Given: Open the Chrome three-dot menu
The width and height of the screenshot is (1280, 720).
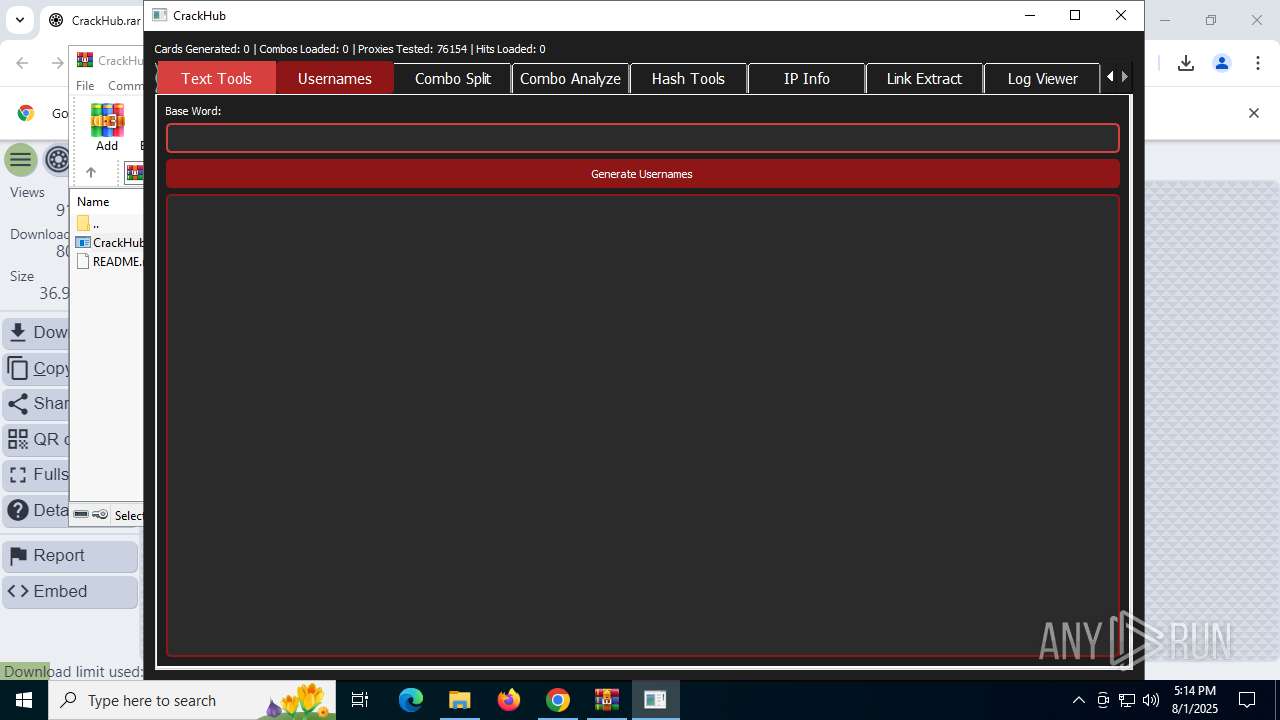Looking at the screenshot, I should (1258, 63).
